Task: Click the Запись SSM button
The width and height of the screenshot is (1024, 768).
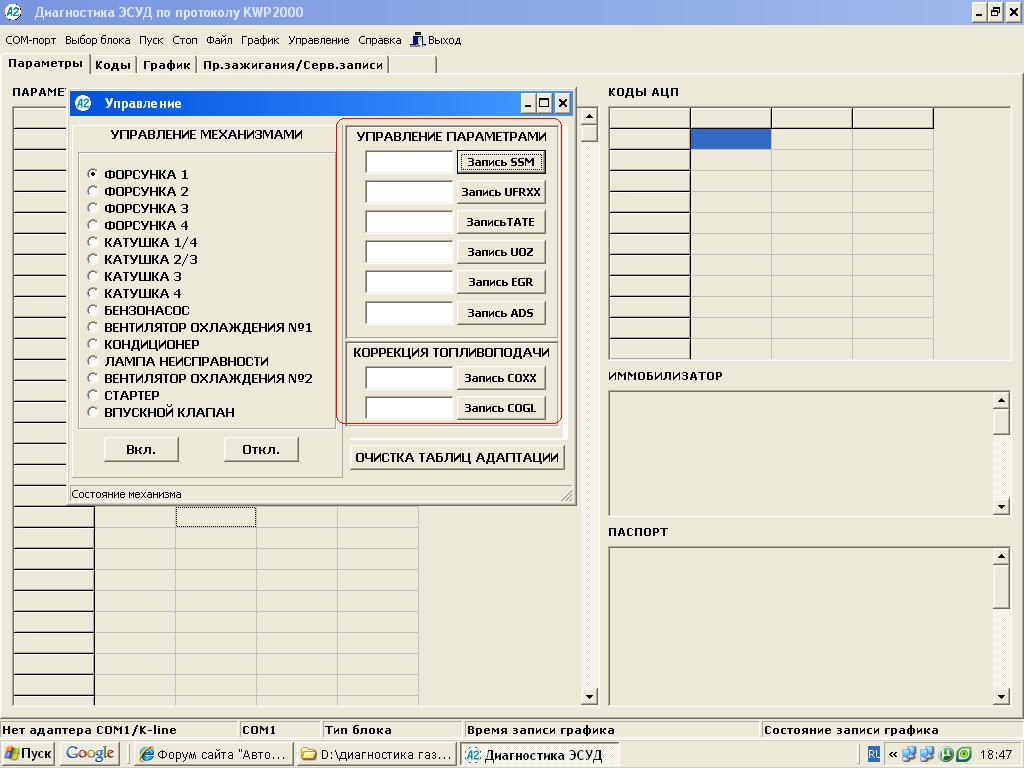Action: tap(501, 162)
